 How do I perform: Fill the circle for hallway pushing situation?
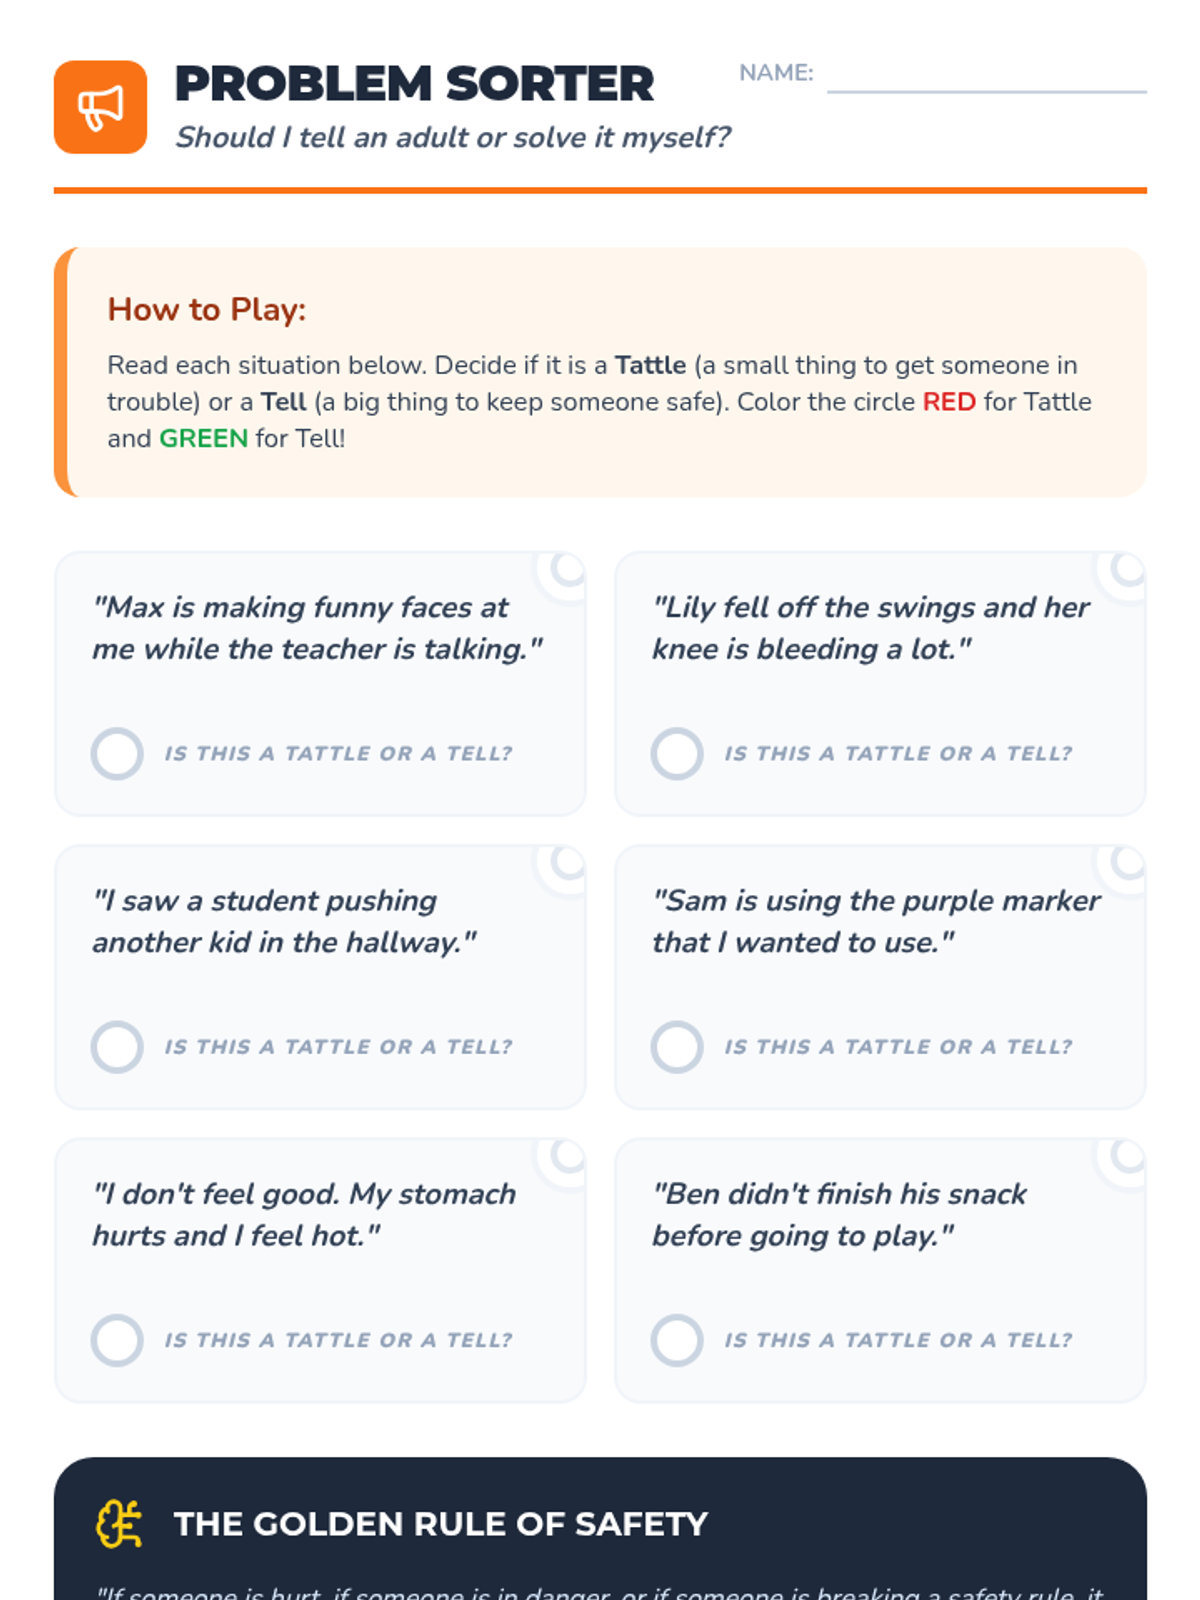pos(117,1046)
